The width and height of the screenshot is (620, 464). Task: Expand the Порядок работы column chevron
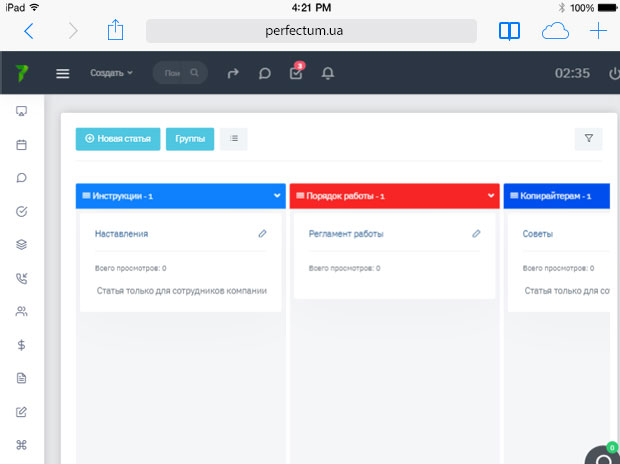click(x=491, y=195)
